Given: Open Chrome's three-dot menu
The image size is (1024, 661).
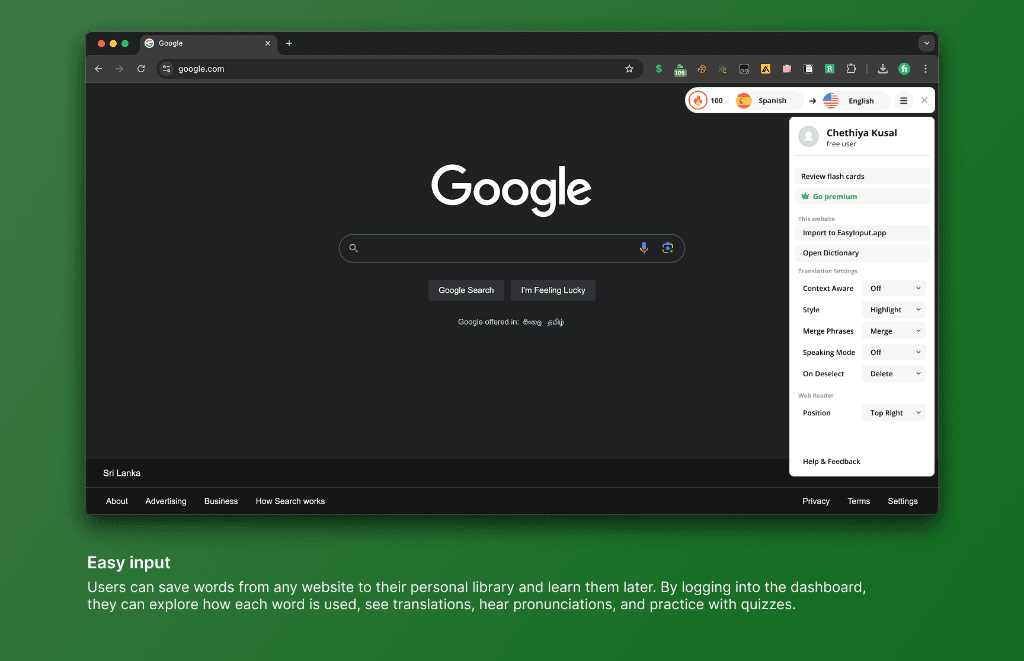Looking at the screenshot, I should pos(925,69).
